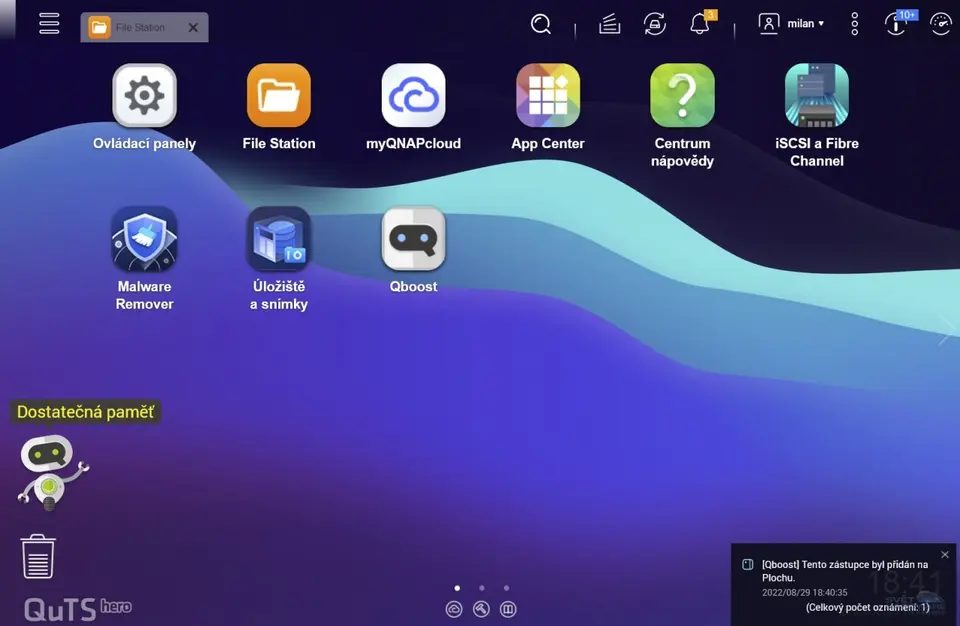Open the three-dot more options menu
The height and width of the screenshot is (626, 960).
[854, 24]
